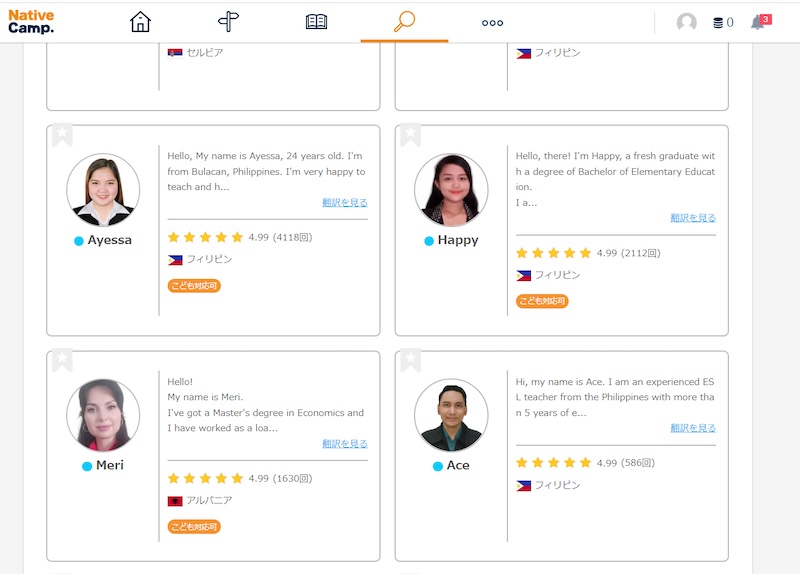Open Happy's profile photo
This screenshot has height=574, width=800.
pyautogui.click(x=452, y=190)
